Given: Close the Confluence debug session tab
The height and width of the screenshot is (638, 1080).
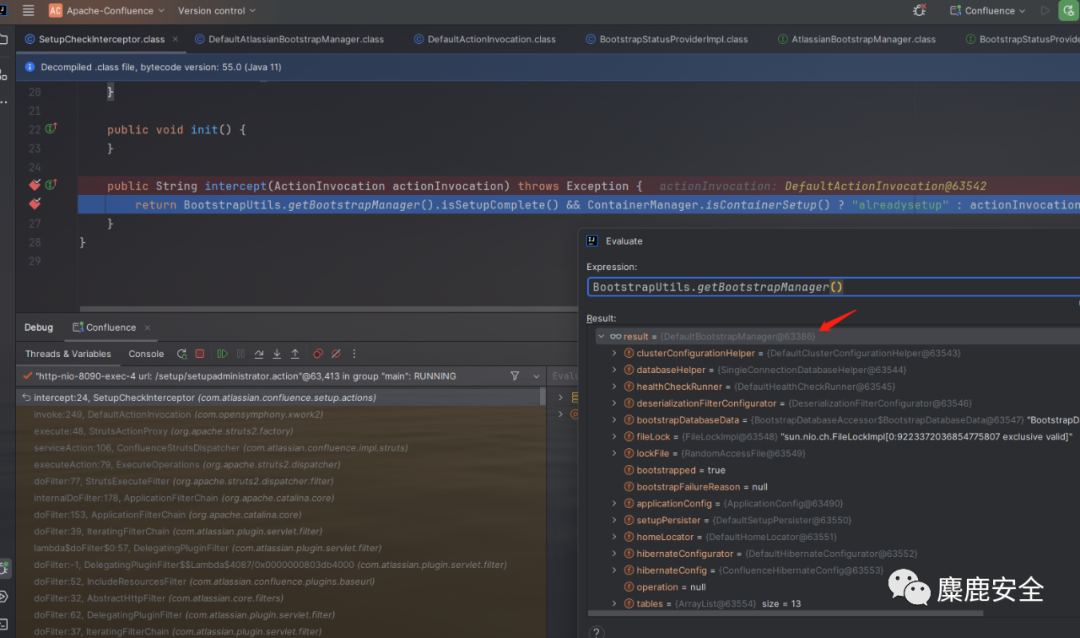Looking at the screenshot, I should pos(147,328).
